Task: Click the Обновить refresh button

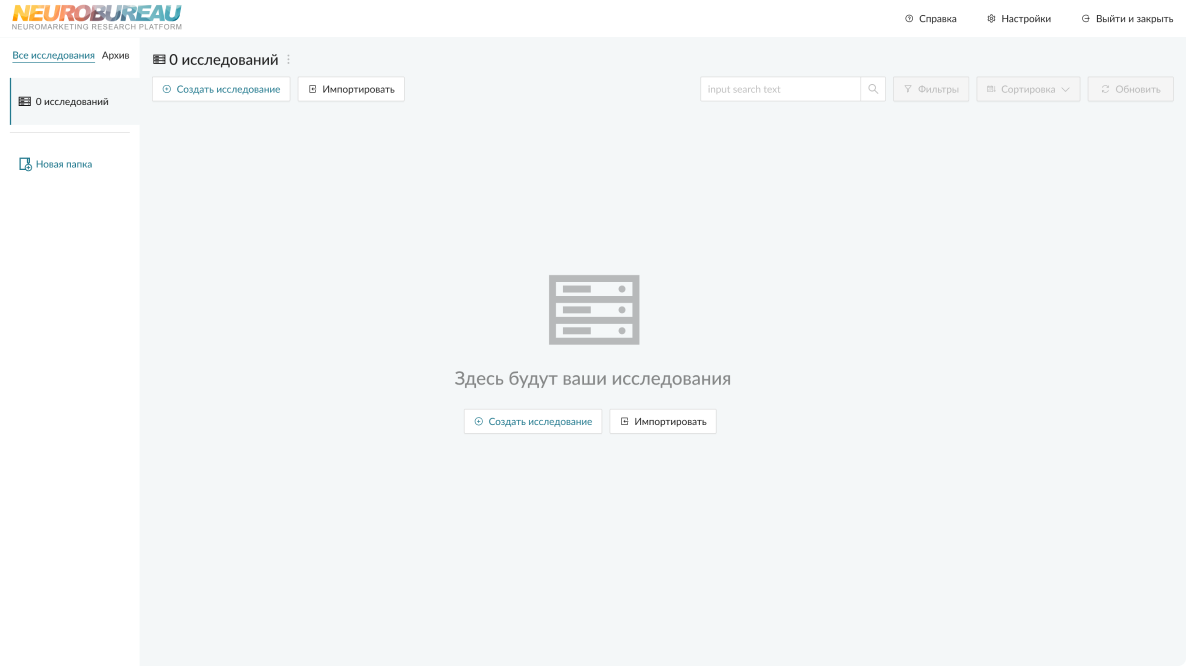Action: [x=1130, y=89]
